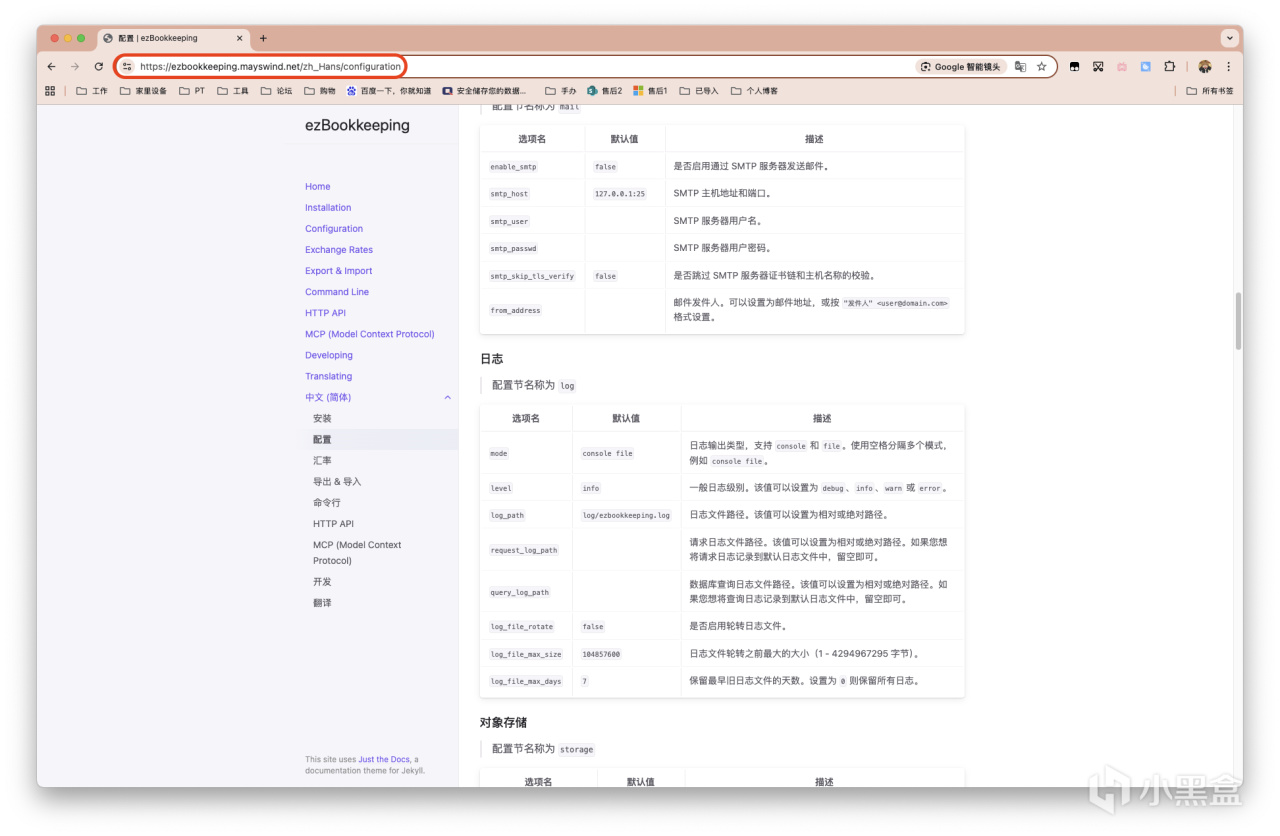Click the enable_smtp option name

pyautogui.click(x=513, y=167)
